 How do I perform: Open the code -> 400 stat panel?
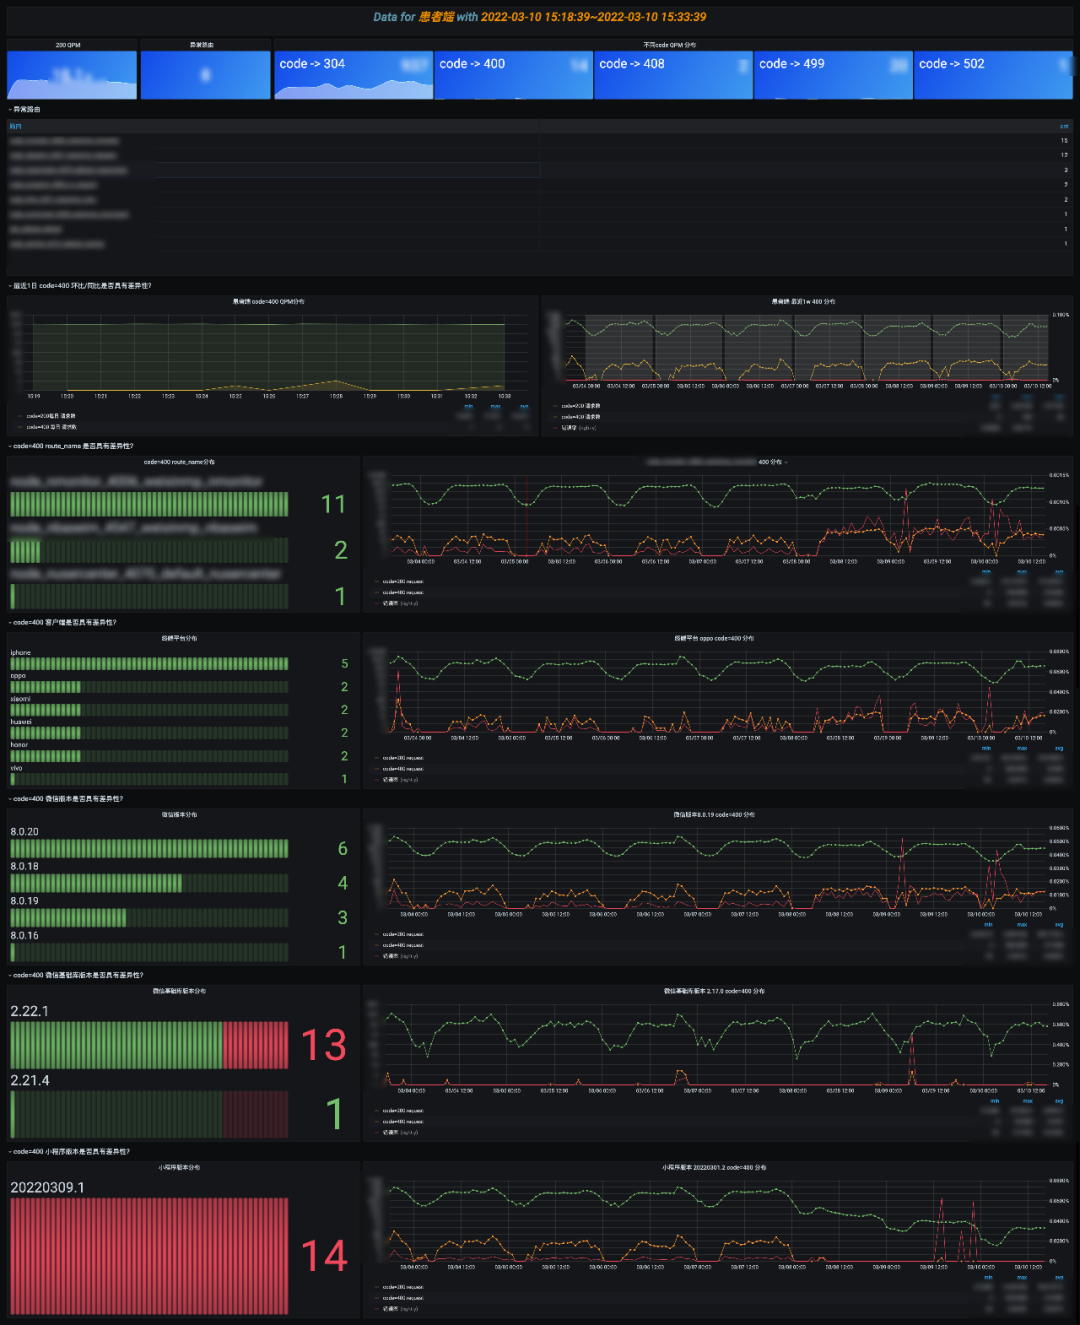point(513,76)
